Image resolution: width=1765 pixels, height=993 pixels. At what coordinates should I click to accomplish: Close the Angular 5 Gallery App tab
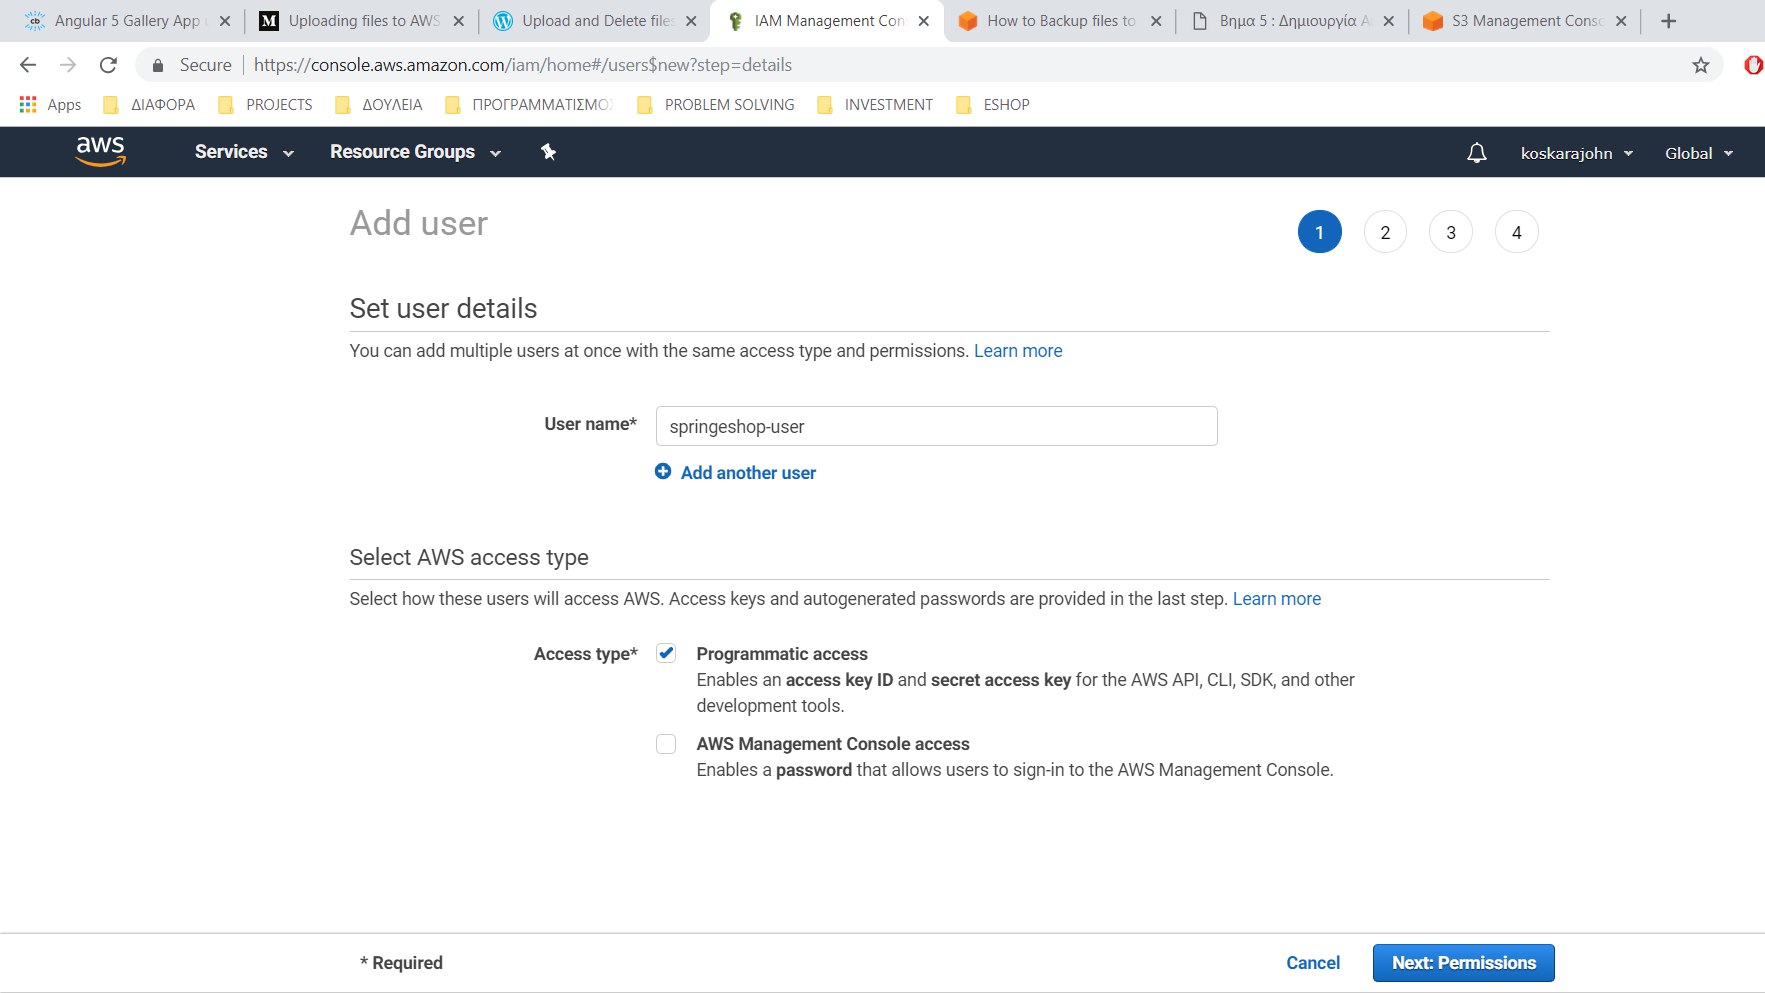[225, 21]
